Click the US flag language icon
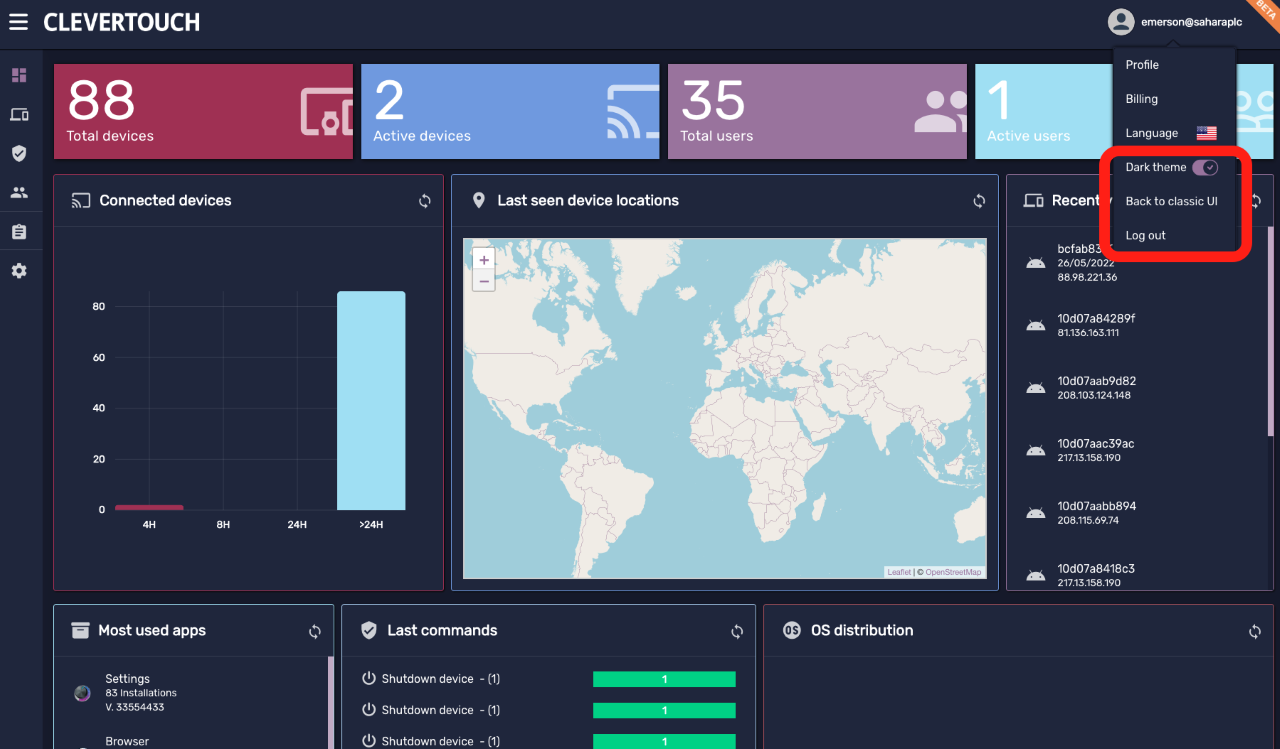The height and width of the screenshot is (749, 1280). pyautogui.click(x=1207, y=133)
